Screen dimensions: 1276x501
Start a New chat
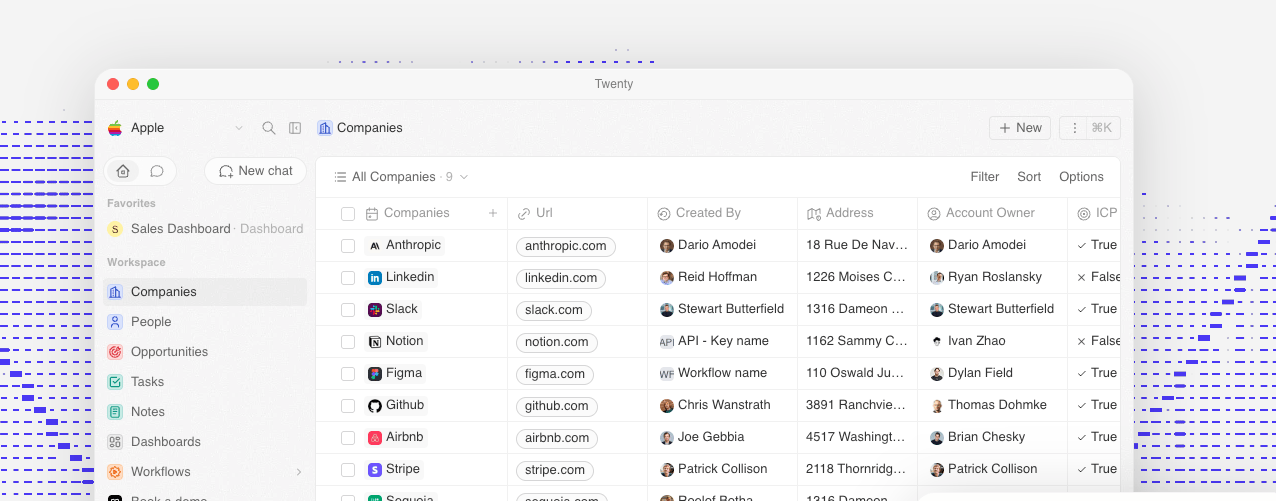pos(255,171)
